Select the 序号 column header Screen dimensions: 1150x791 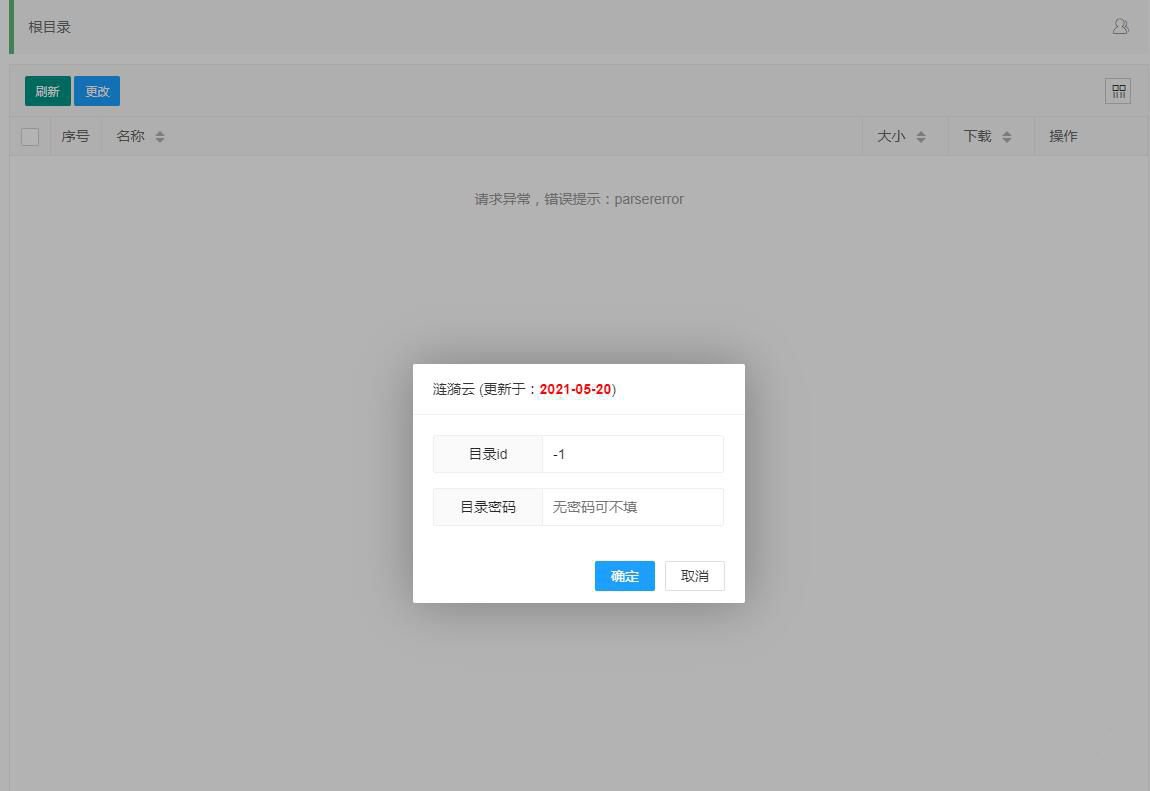pos(75,136)
